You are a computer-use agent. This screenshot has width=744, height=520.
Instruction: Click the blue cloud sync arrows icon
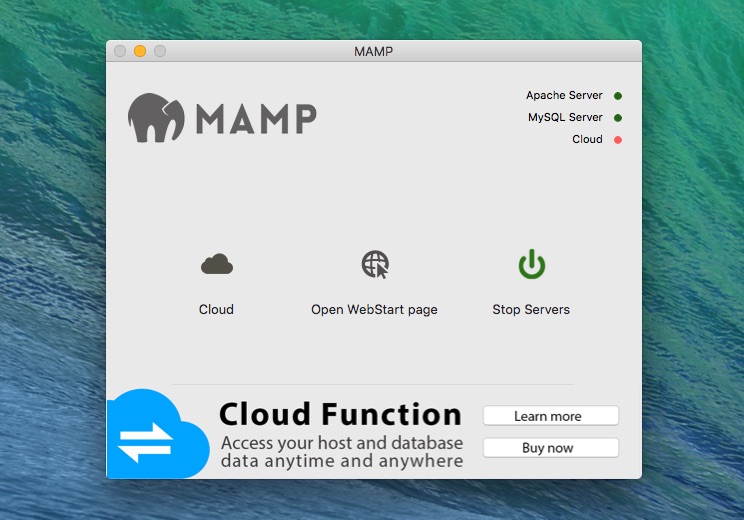(x=158, y=434)
